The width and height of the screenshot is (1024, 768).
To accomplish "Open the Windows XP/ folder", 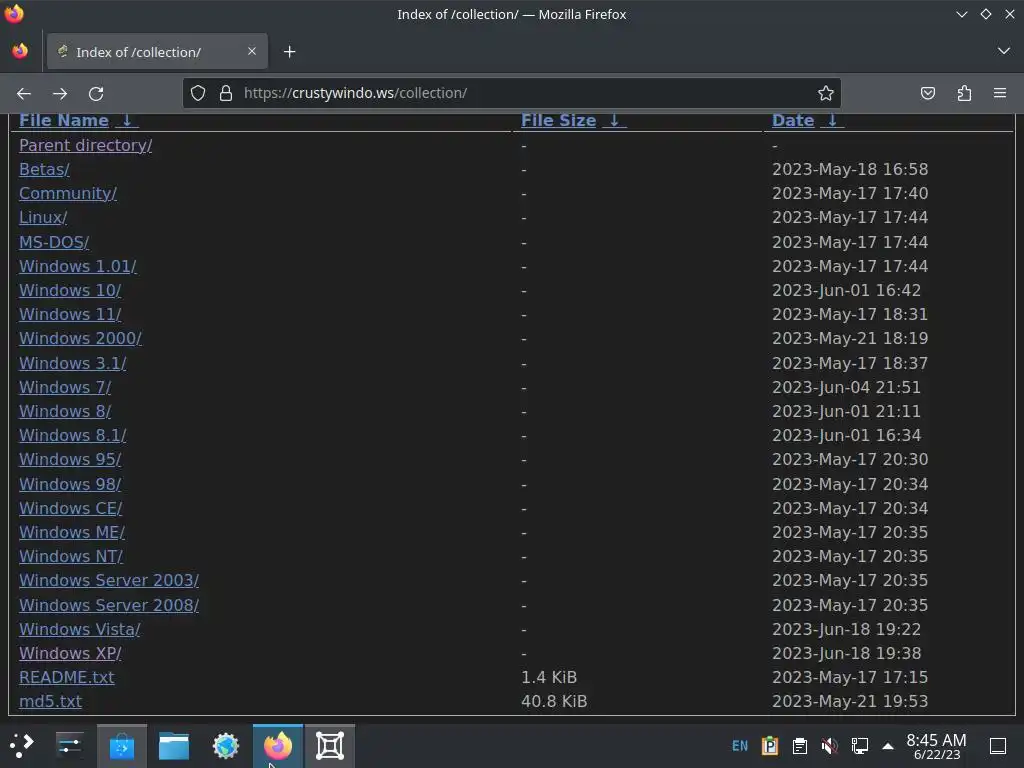I will point(70,653).
